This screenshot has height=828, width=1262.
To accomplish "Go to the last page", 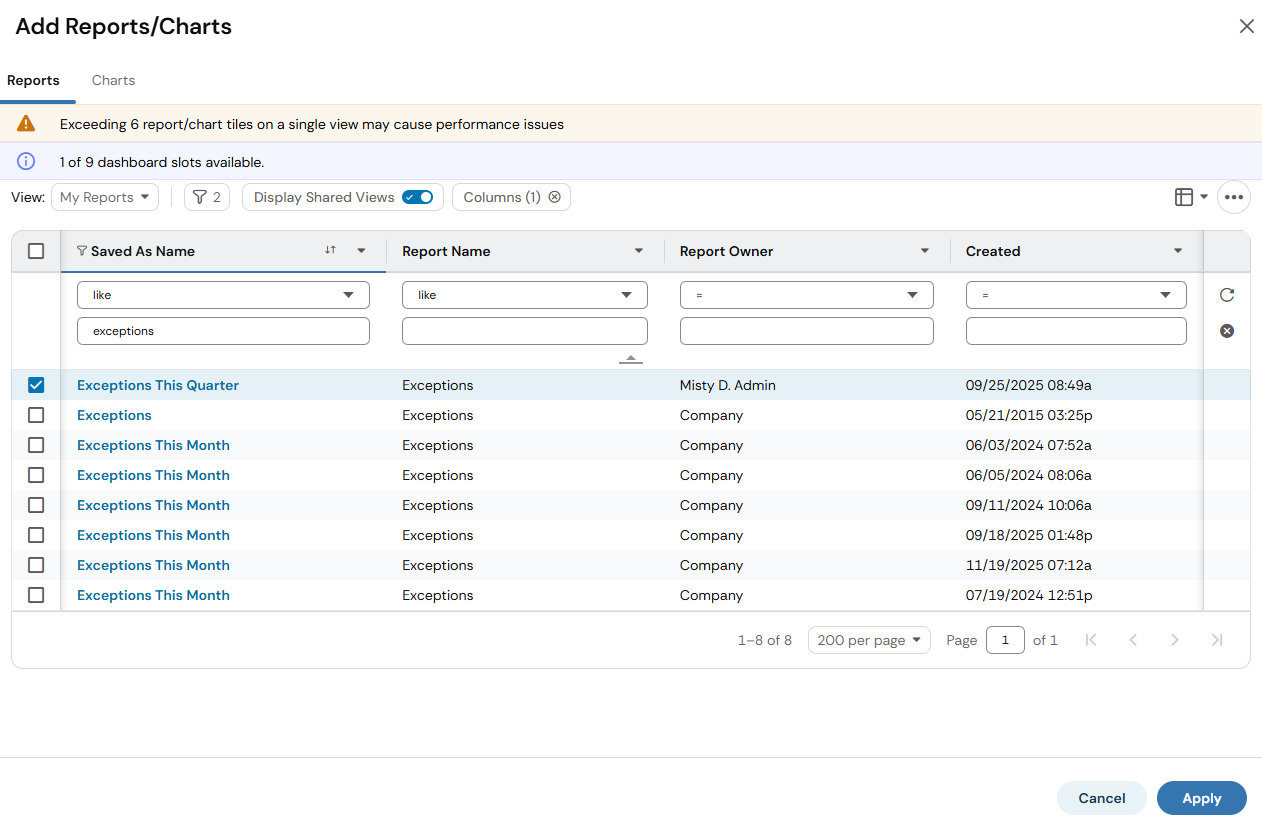I will (x=1217, y=640).
